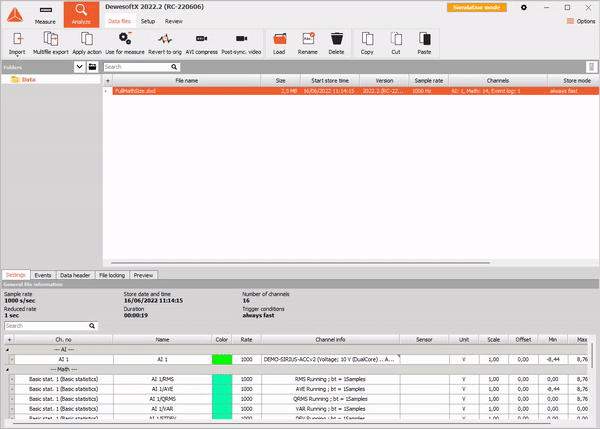Open the Data header tab
This screenshot has height=429, width=600.
tap(75, 275)
